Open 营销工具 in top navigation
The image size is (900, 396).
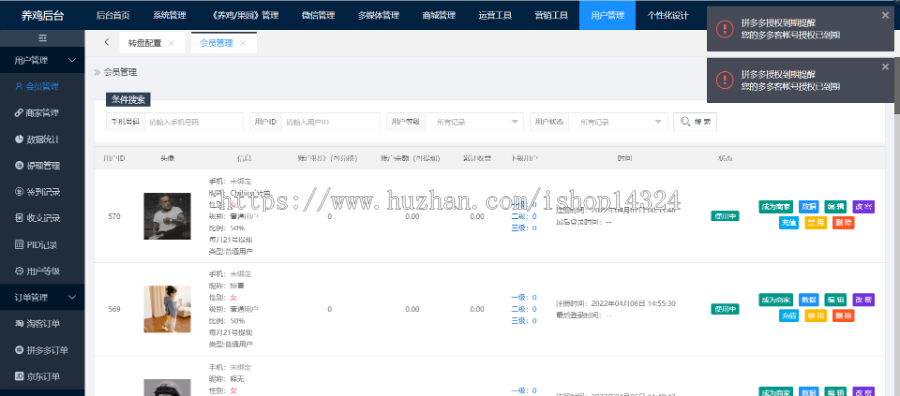pyautogui.click(x=551, y=15)
